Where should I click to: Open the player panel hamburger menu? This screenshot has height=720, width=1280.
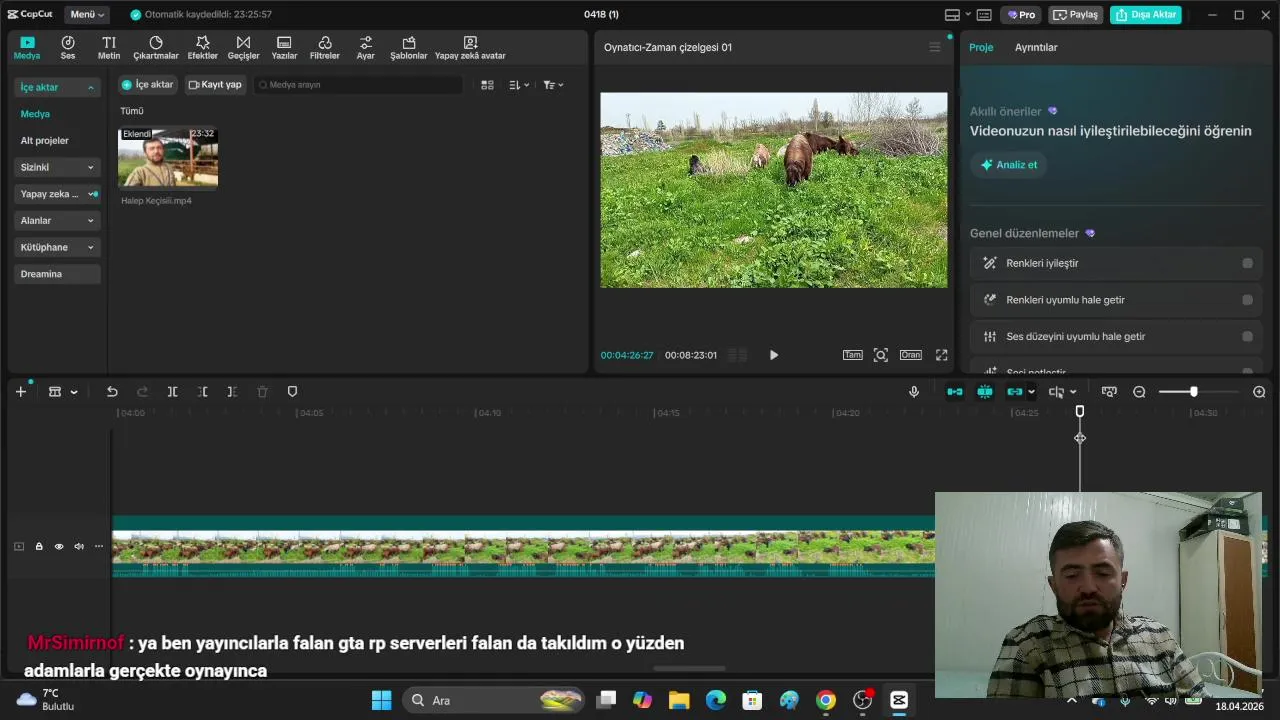pos(935,47)
